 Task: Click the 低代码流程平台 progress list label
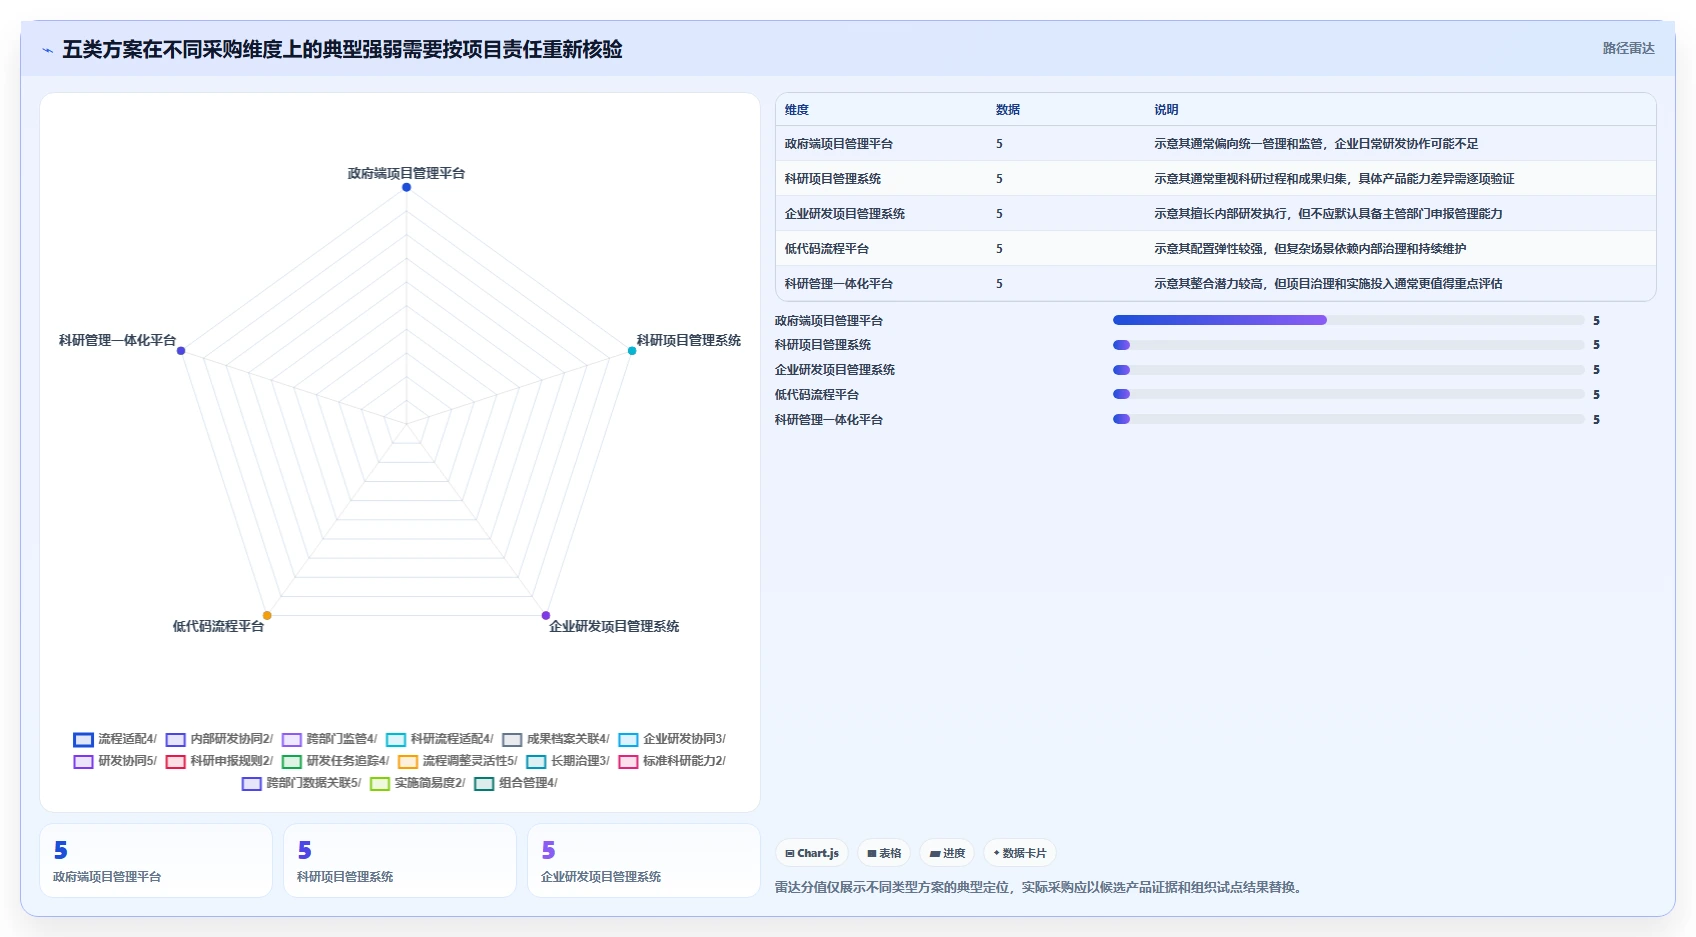(817, 395)
